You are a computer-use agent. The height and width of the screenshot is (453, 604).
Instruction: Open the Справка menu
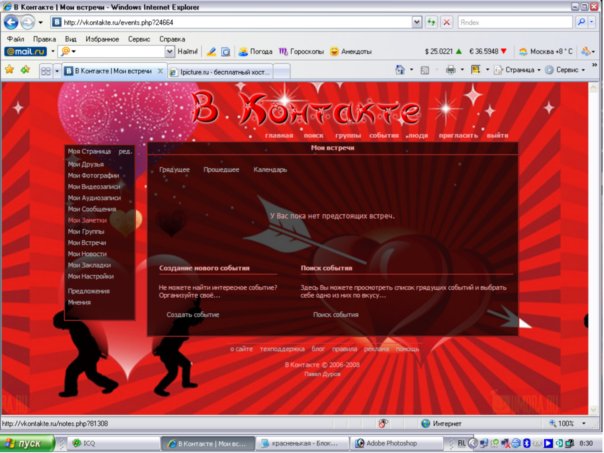[172, 39]
